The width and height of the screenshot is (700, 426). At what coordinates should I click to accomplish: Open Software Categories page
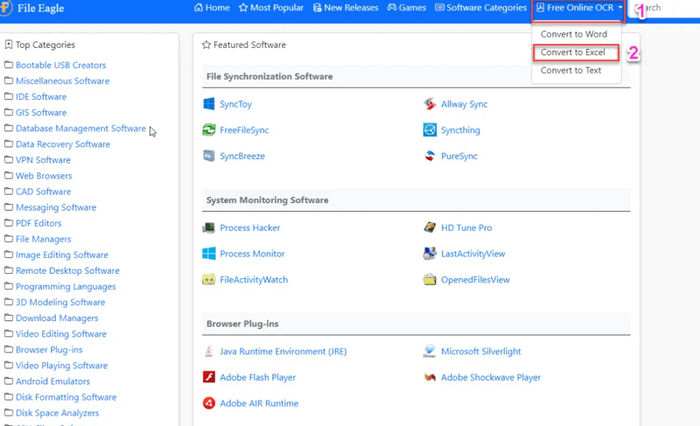click(481, 8)
